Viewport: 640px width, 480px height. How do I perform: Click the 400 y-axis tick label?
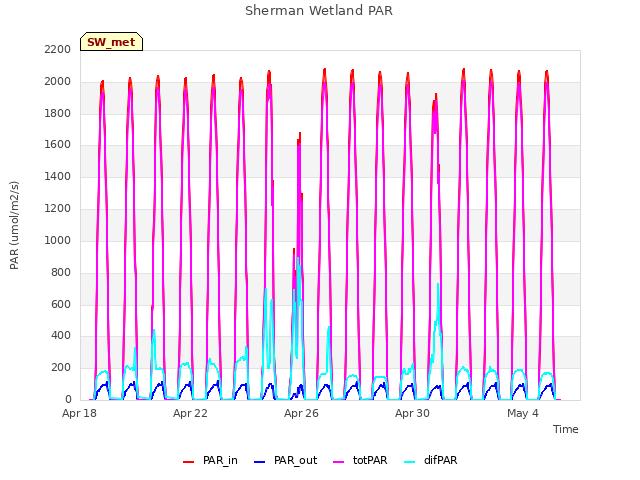click(x=61, y=336)
